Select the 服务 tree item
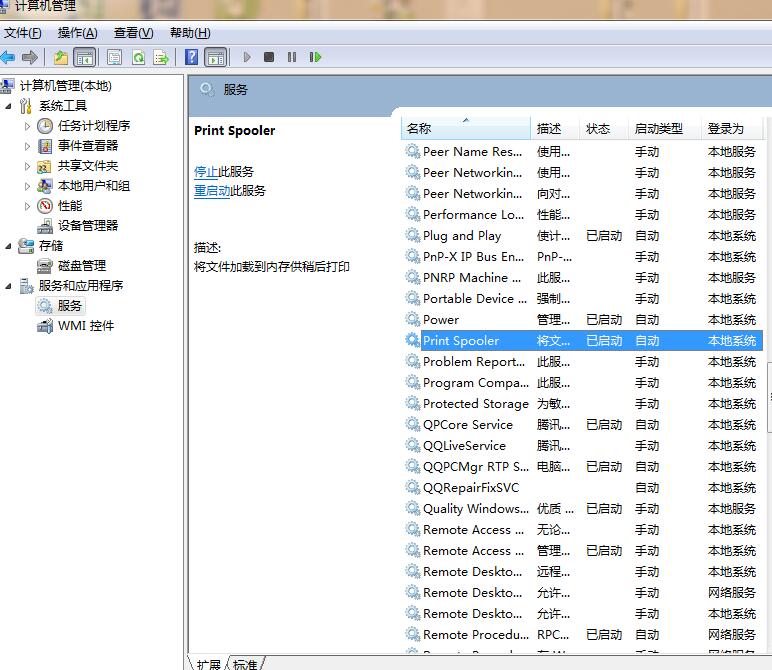Viewport: 772px width, 670px height. [x=69, y=306]
